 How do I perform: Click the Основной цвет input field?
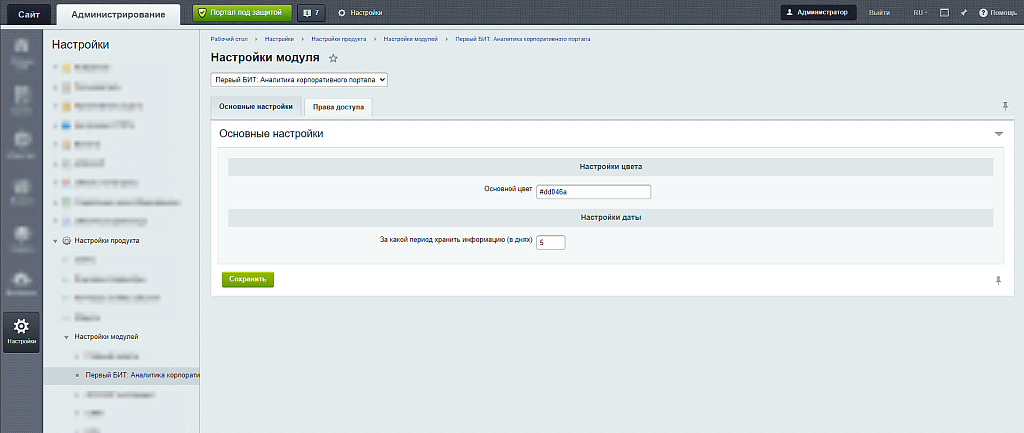pos(593,193)
